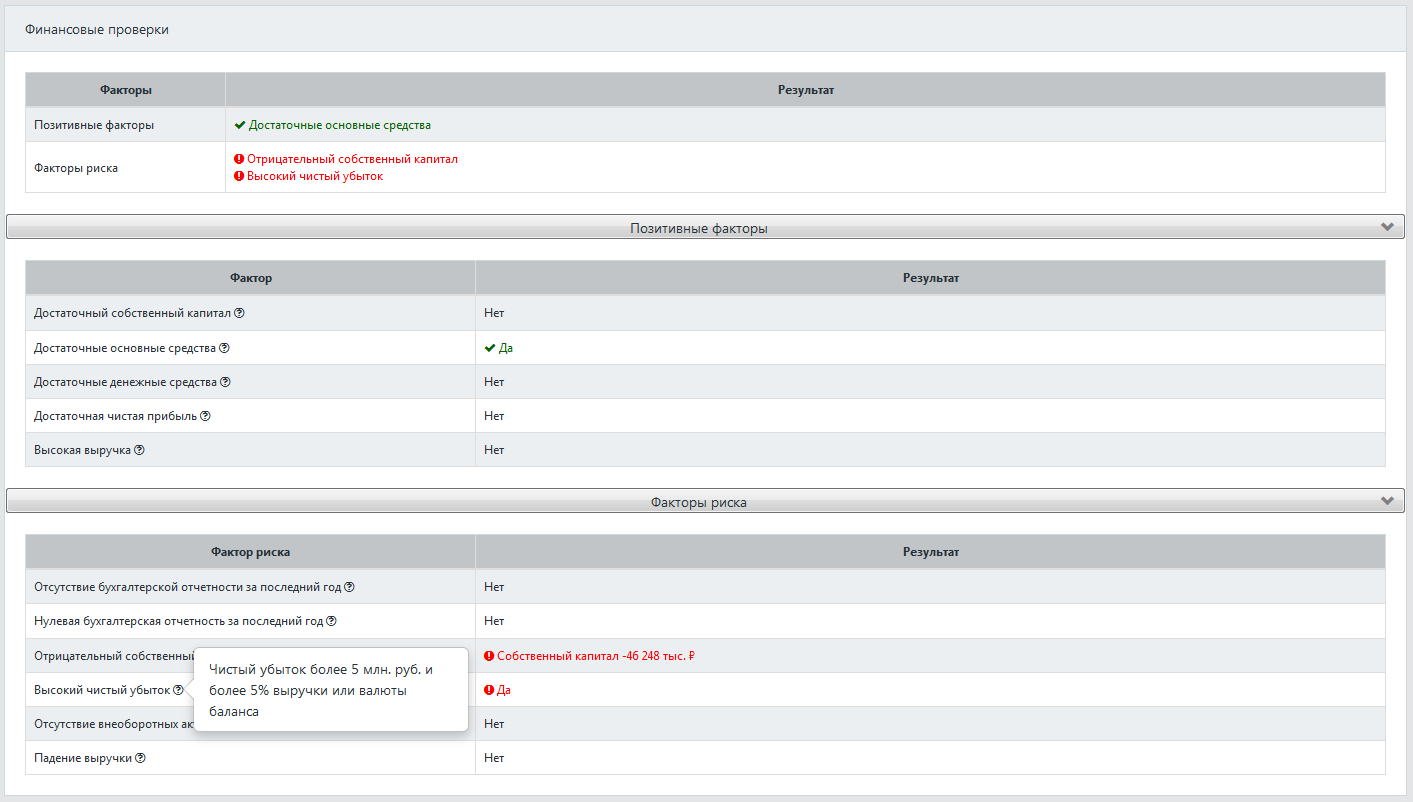Click question icon for Достаточные денежные средства
The image size is (1413, 802).
coord(225,382)
